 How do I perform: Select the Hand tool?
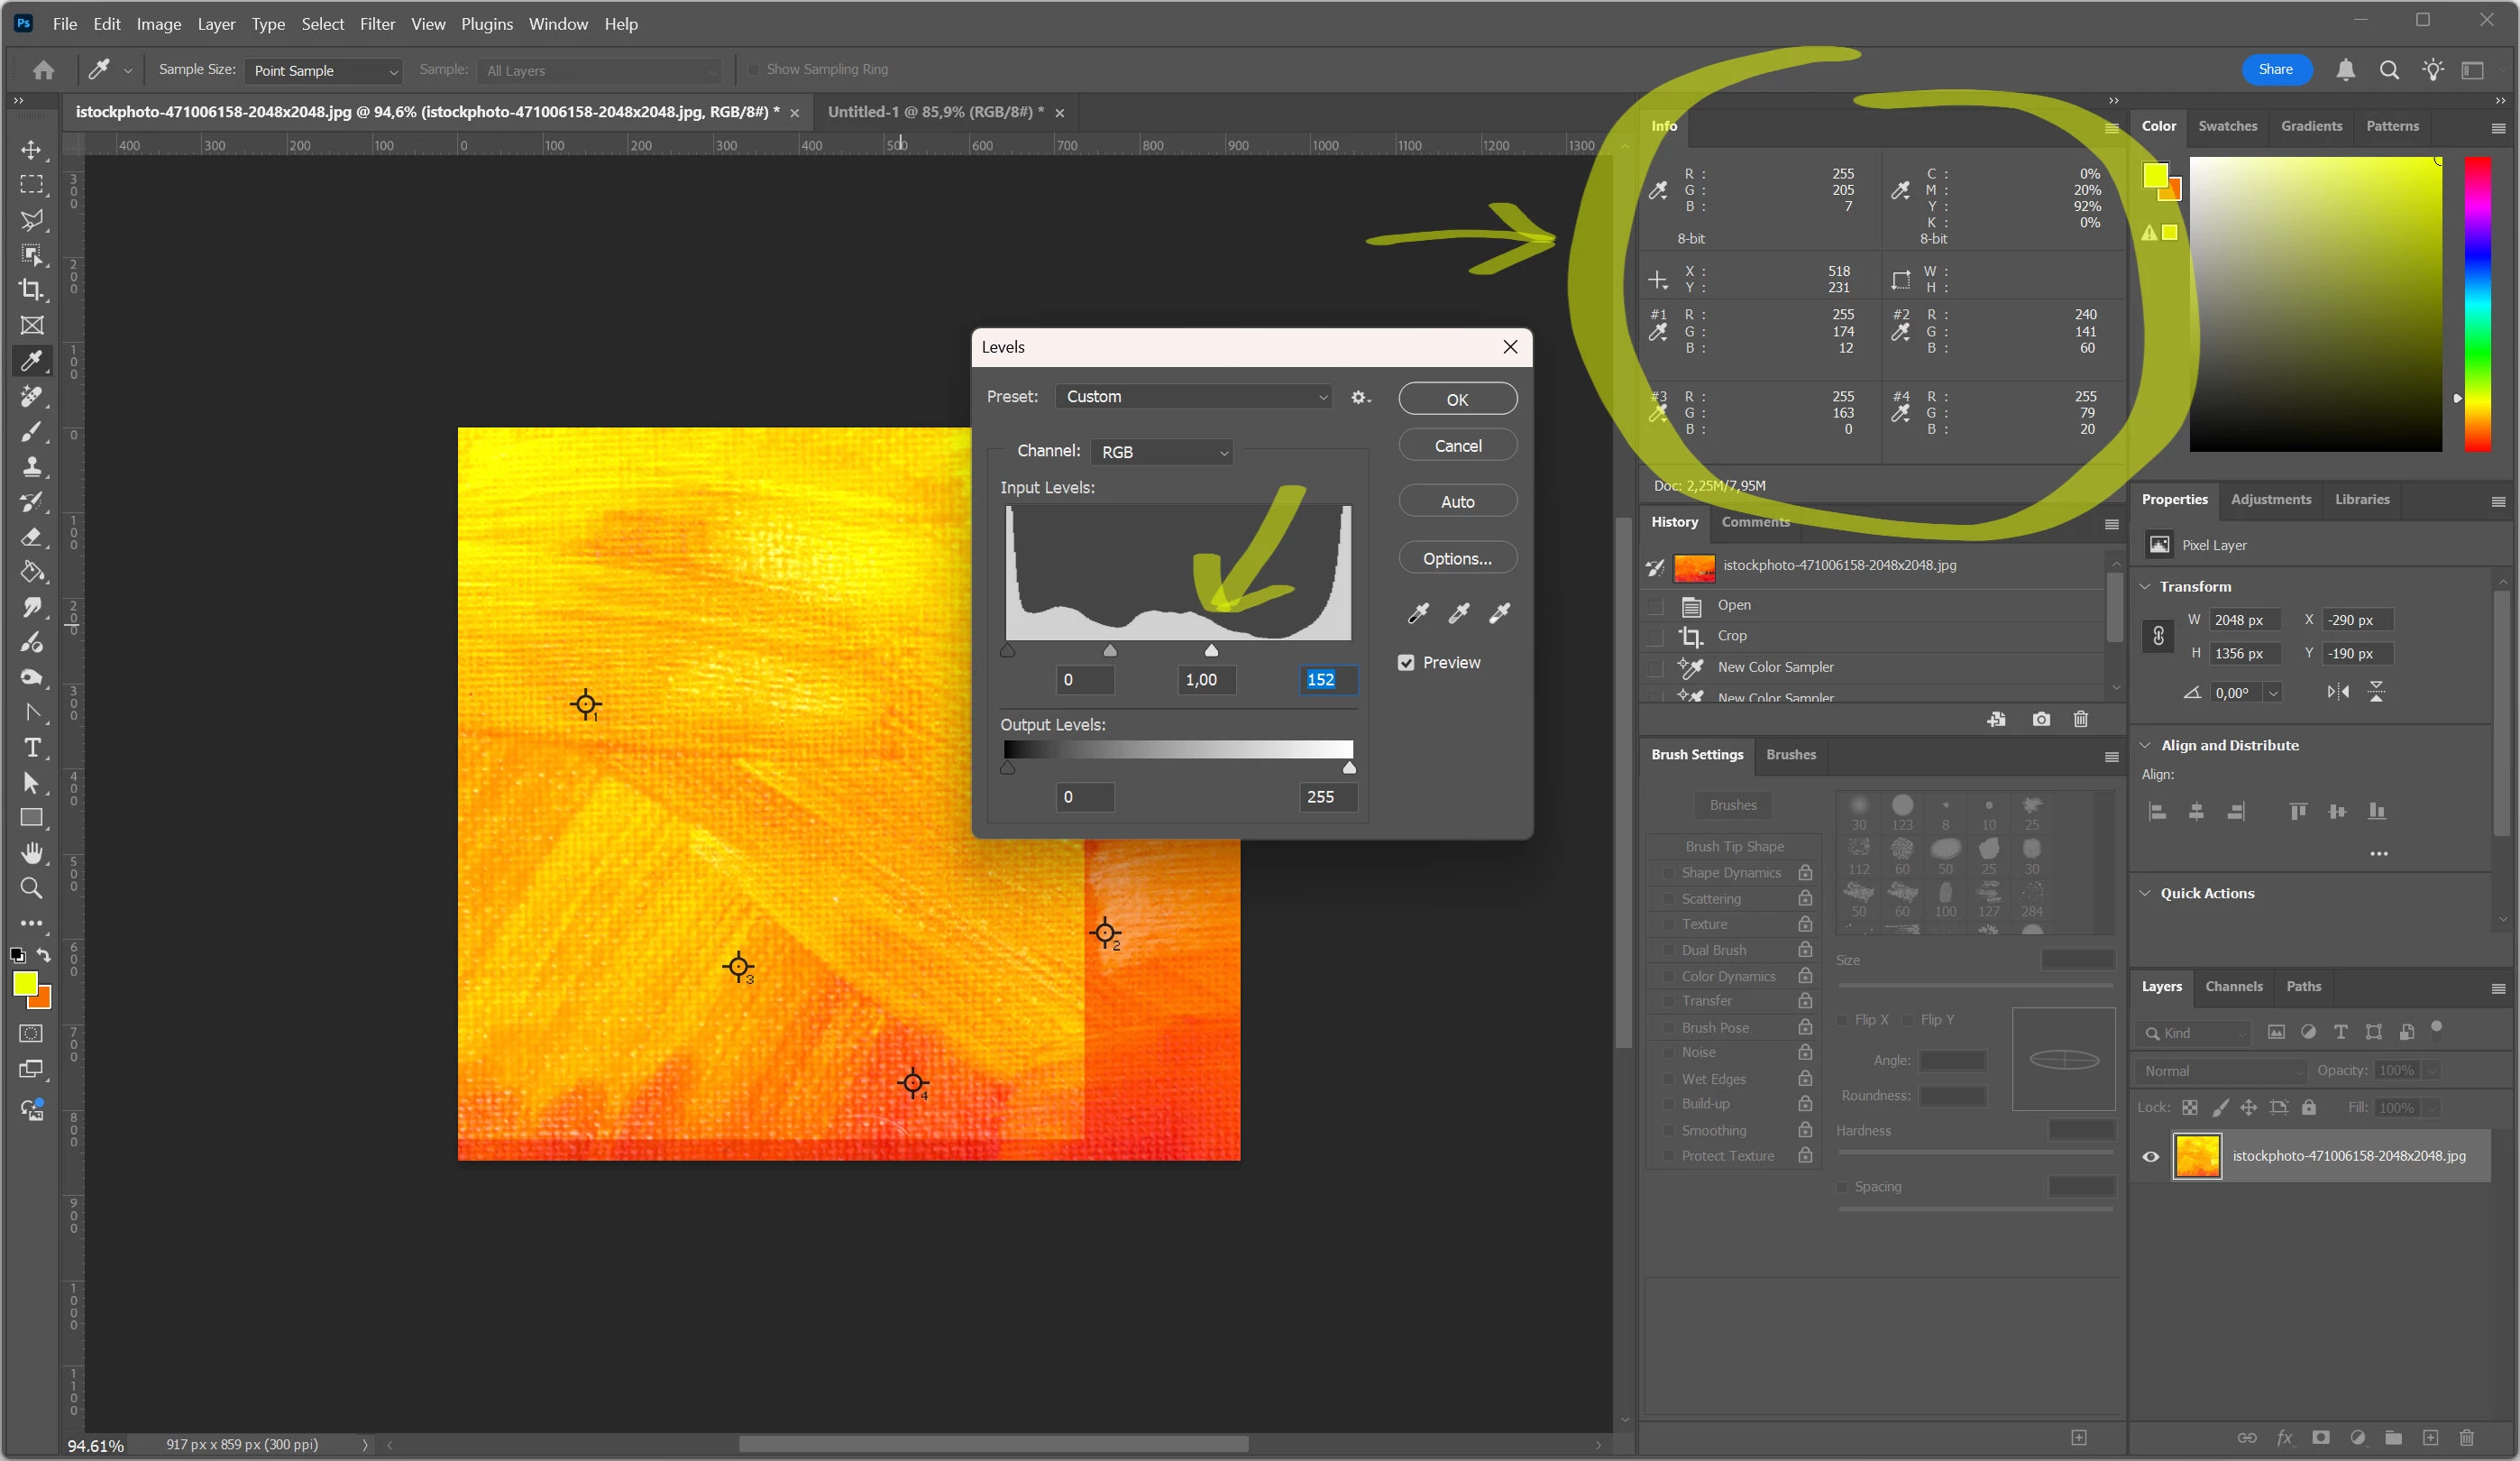[31, 853]
